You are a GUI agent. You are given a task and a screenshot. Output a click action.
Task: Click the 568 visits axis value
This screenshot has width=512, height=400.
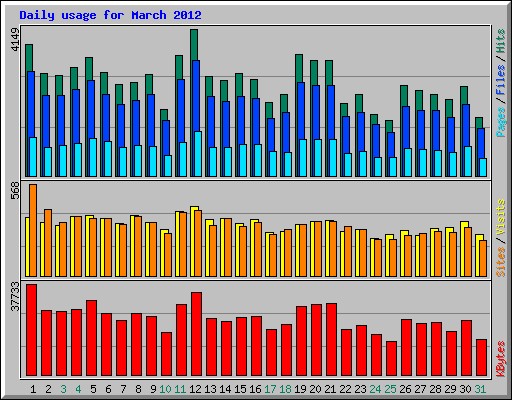[15, 191]
